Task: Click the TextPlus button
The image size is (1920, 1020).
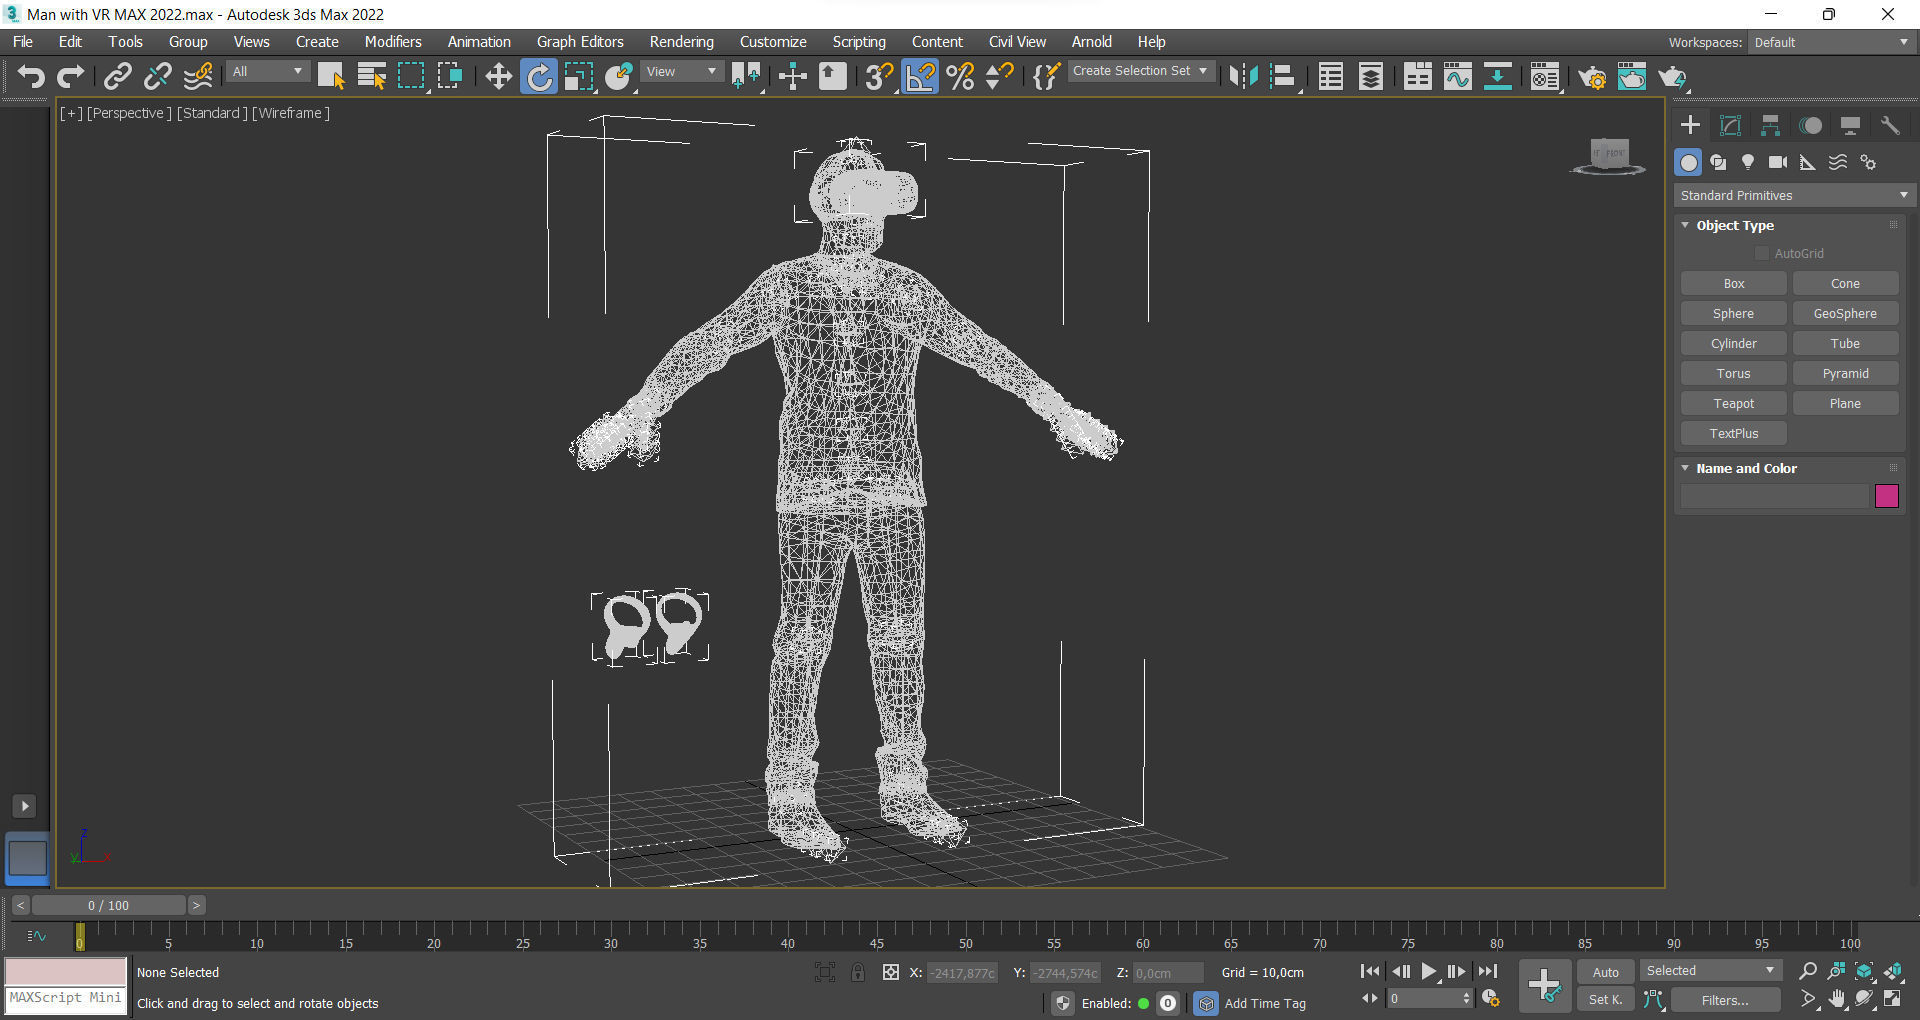Action: pyautogui.click(x=1734, y=434)
